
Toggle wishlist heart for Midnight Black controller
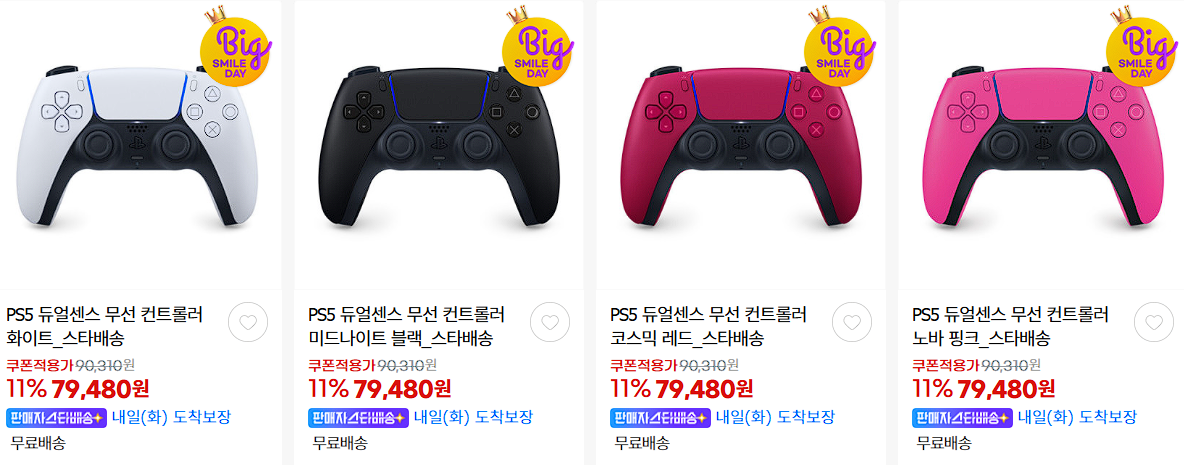tap(550, 322)
